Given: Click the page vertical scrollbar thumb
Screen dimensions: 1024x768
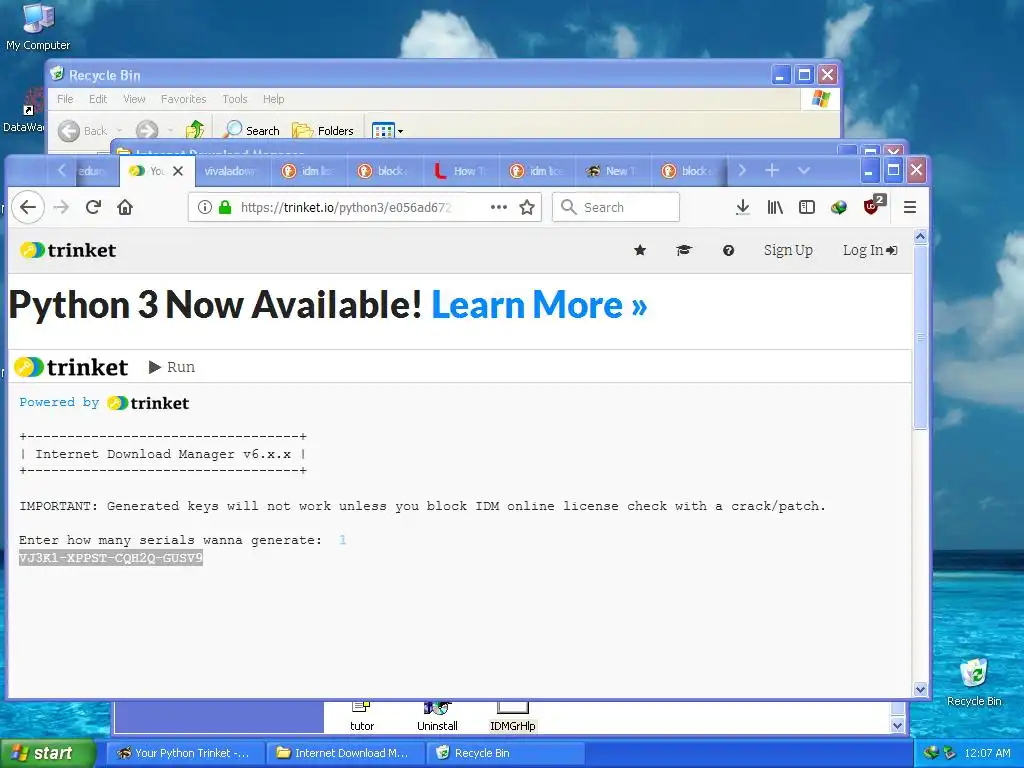Looking at the screenshot, I should (x=920, y=336).
